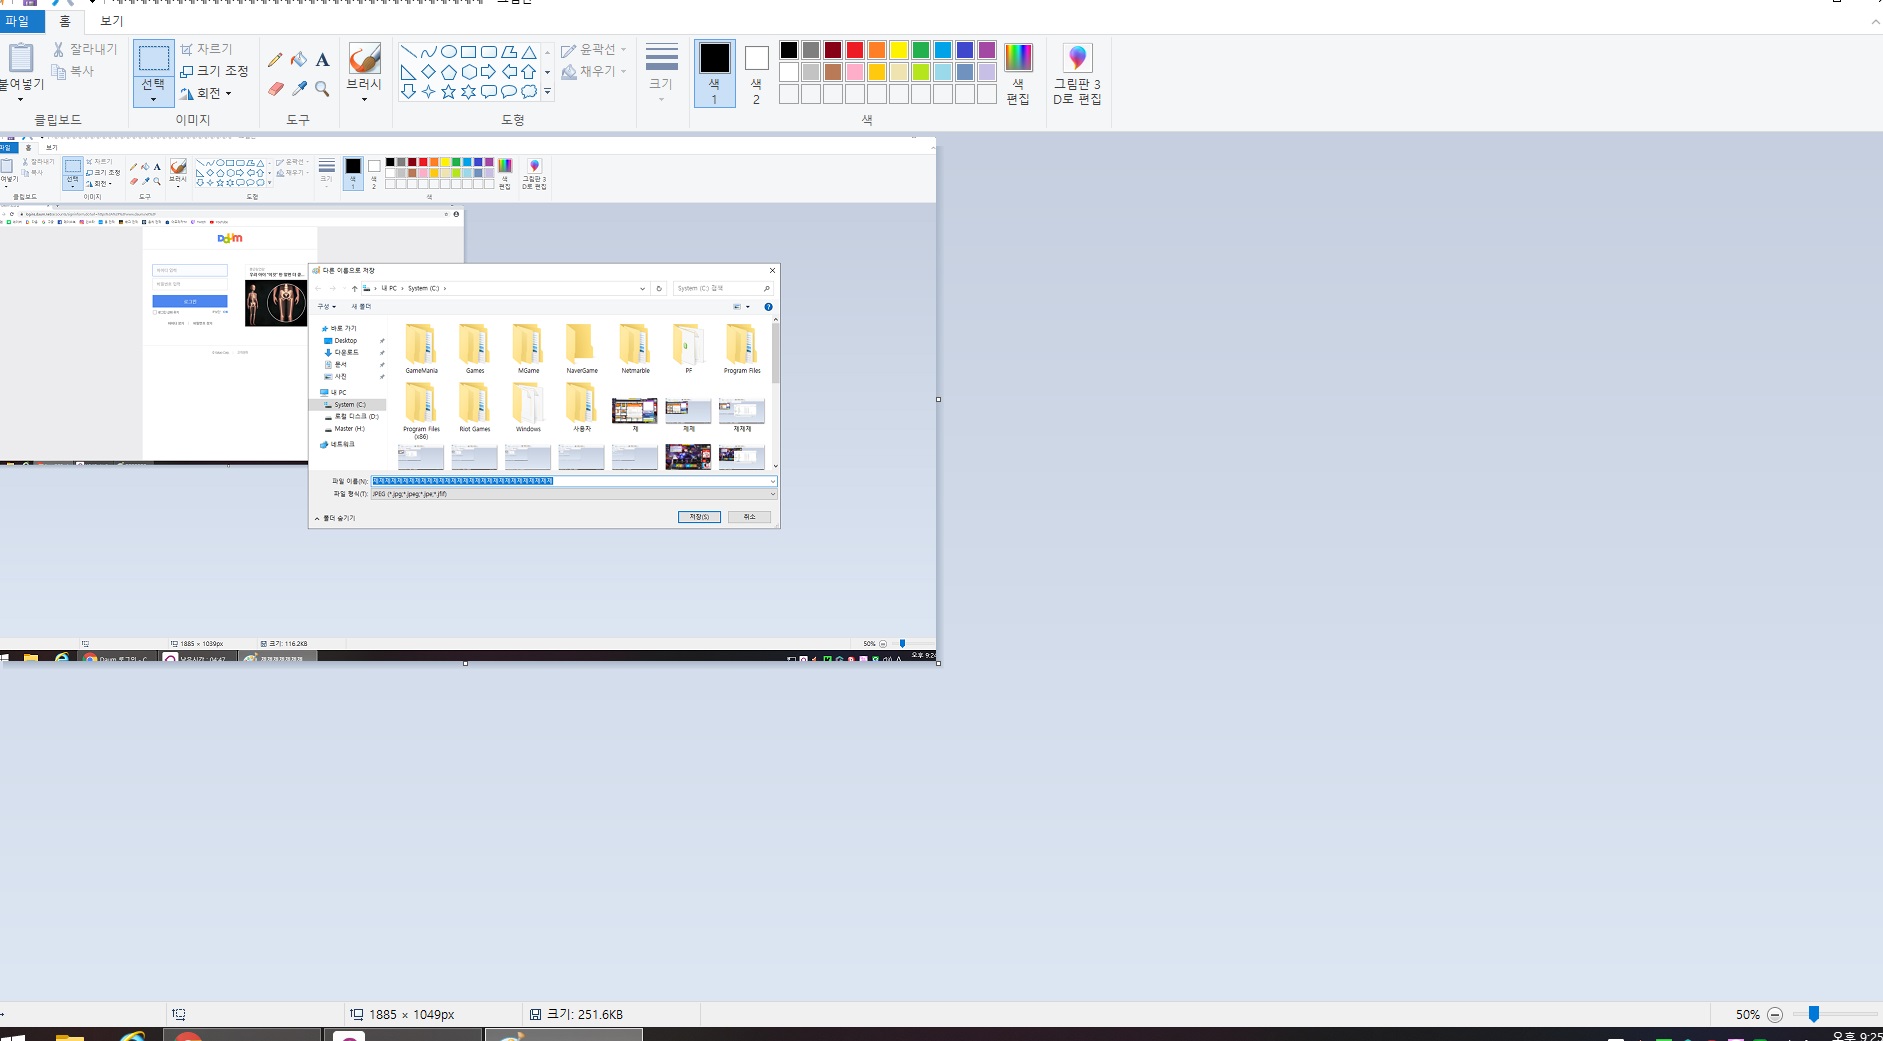This screenshot has height=1041, width=1883.
Task: Choose the Polygon shape
Action: tap(509, 52)
